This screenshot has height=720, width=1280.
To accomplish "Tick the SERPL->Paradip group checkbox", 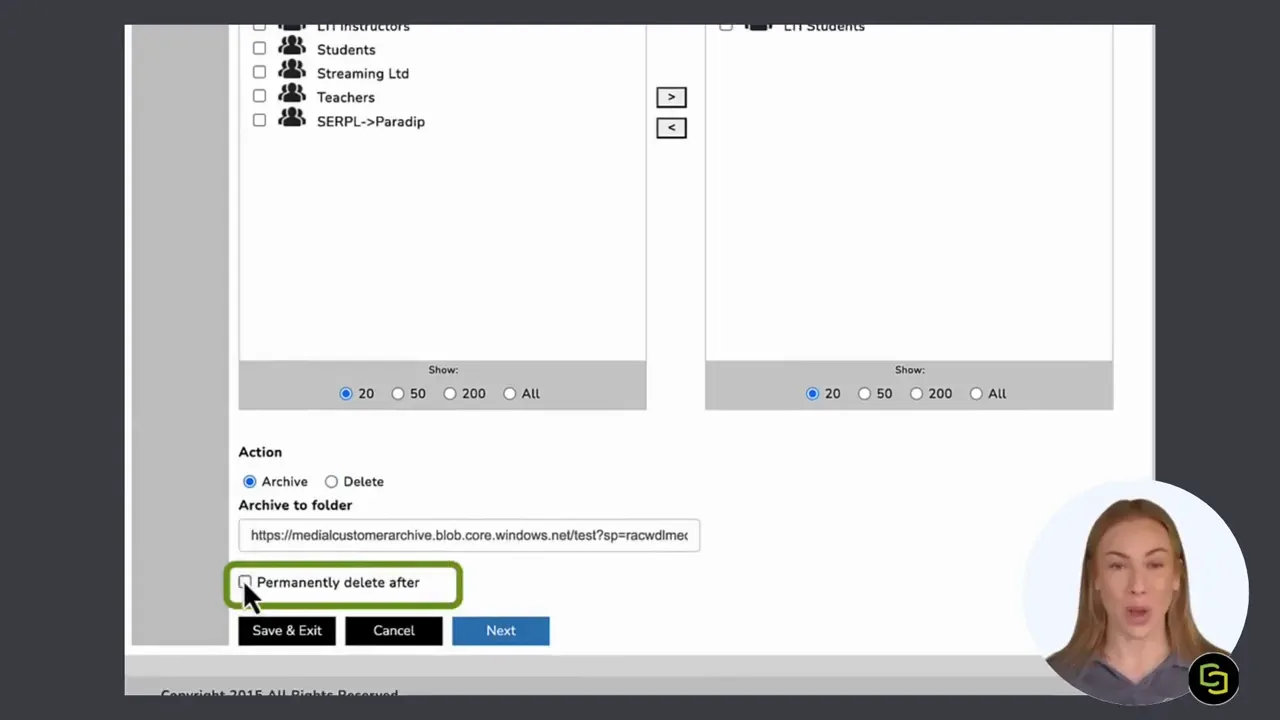I will click(x=259, y=120).
